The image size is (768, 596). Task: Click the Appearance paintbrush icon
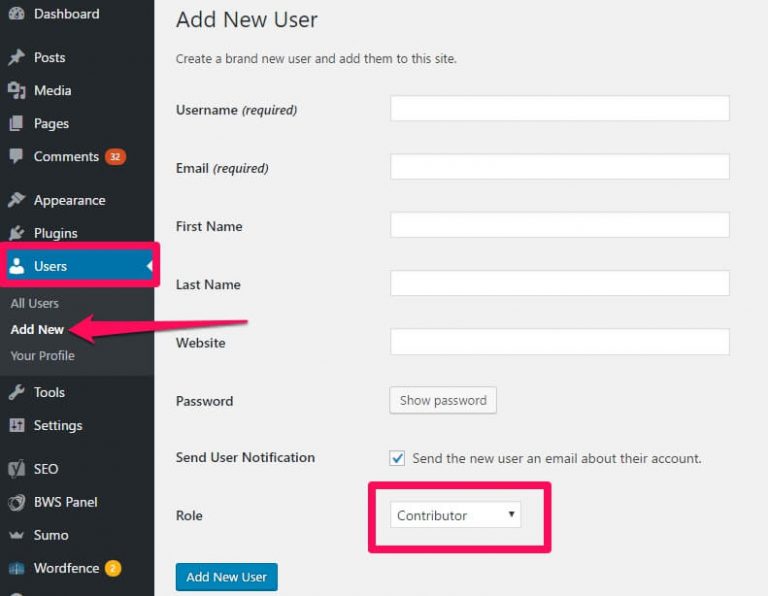[x=16, y=200]
